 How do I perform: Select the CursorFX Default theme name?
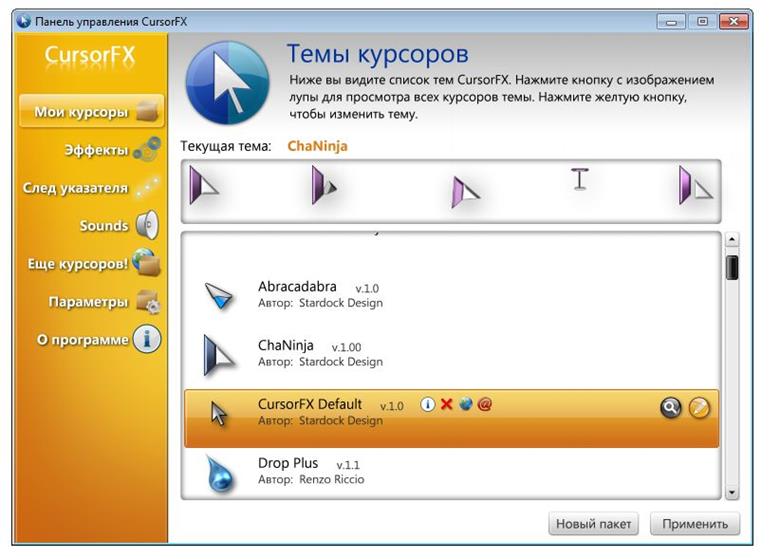click(x=309, y=404)
